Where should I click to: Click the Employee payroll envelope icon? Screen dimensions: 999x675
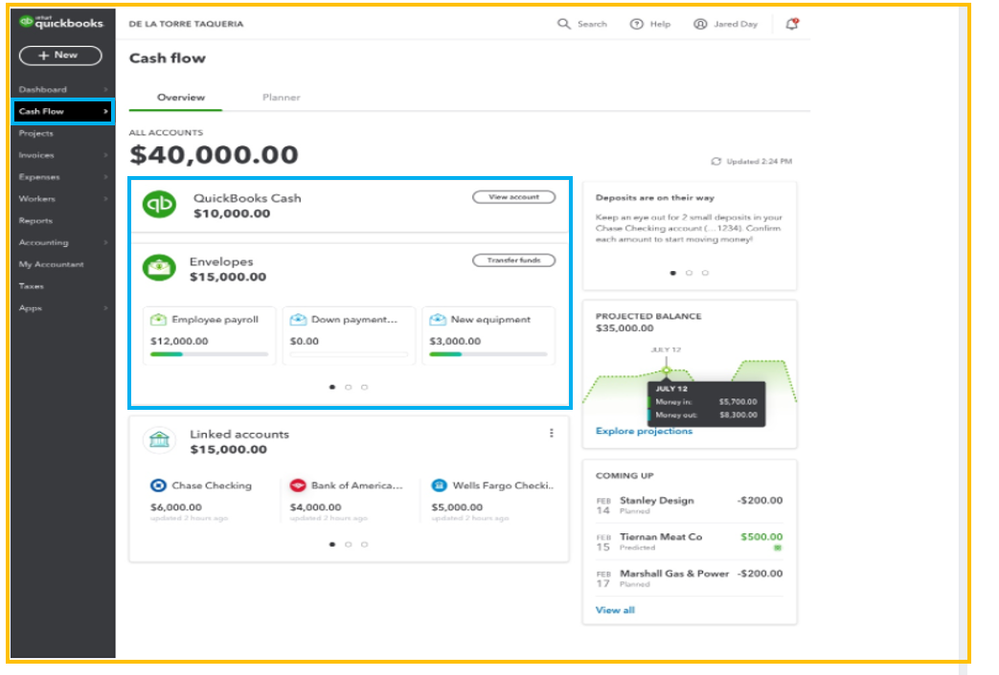(x=158, y=319)
